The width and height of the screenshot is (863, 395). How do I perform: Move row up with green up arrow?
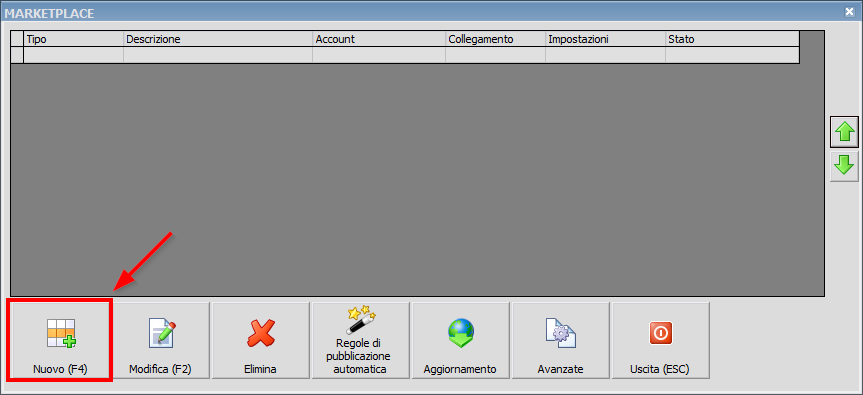point(844,132)
